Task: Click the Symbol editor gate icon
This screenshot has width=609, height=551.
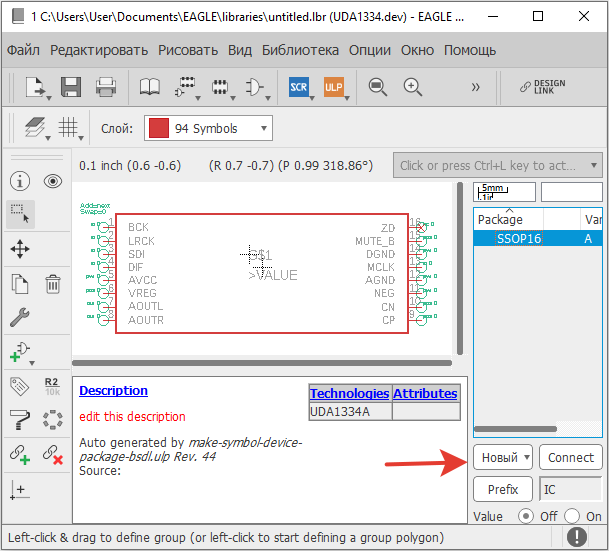Action: click(x=254, y=87)
